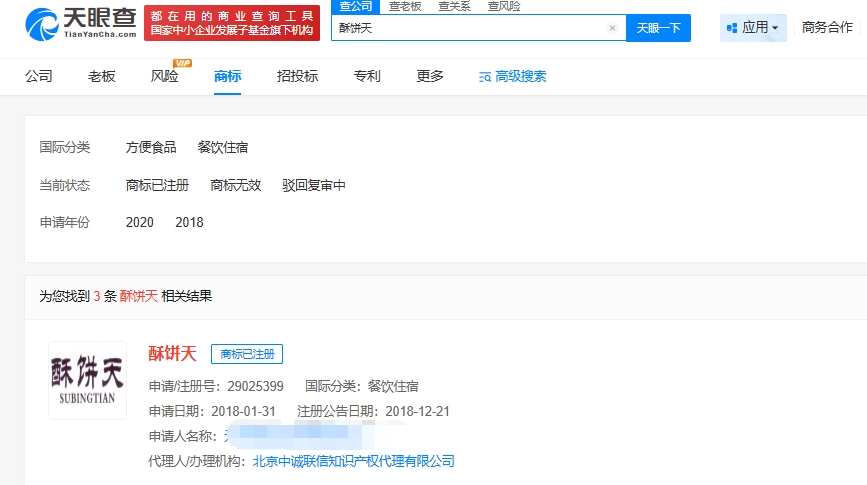
Task: Switch to the 查关系 search tab
Action: pyautogui.click(x=454, y=6)
